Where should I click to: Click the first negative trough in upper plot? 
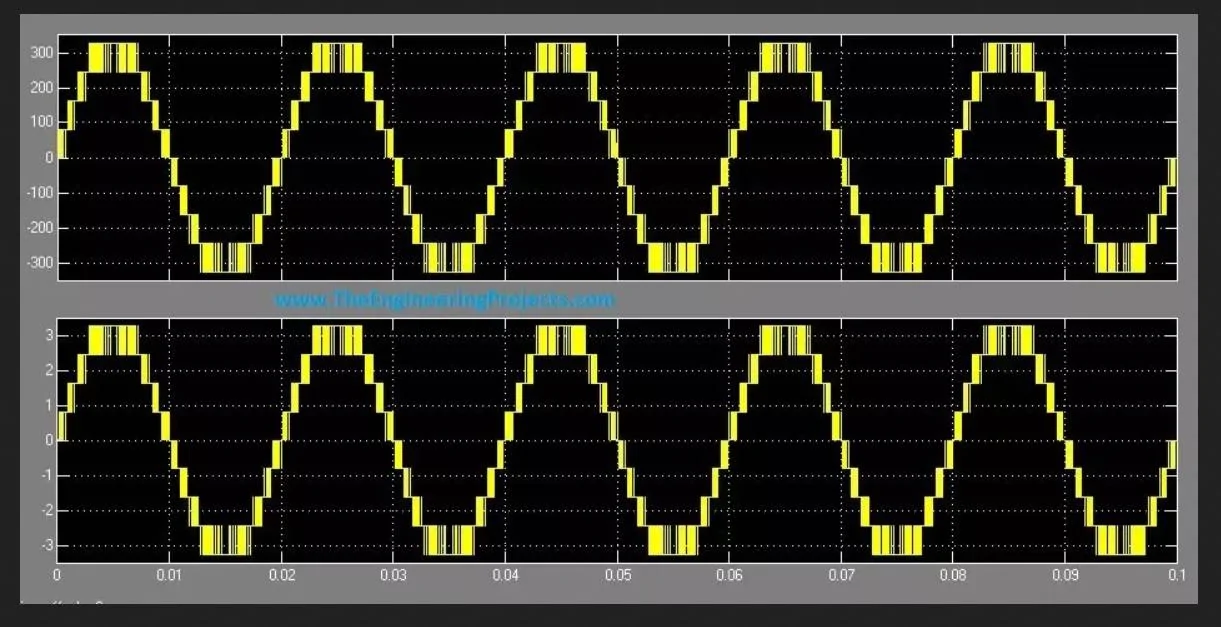225,258
